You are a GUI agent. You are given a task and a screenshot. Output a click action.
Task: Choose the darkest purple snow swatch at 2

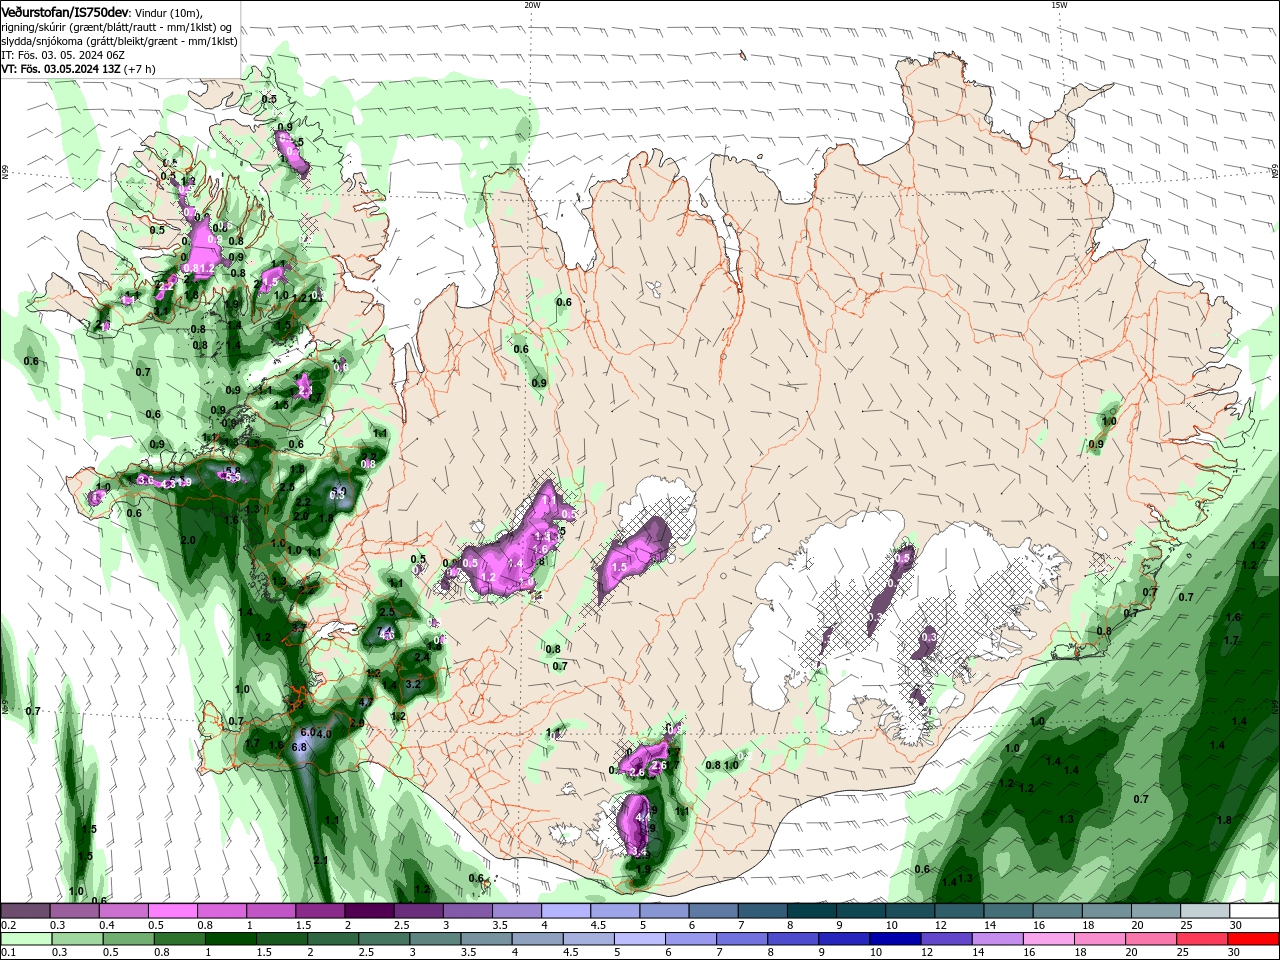pos(368,911)
